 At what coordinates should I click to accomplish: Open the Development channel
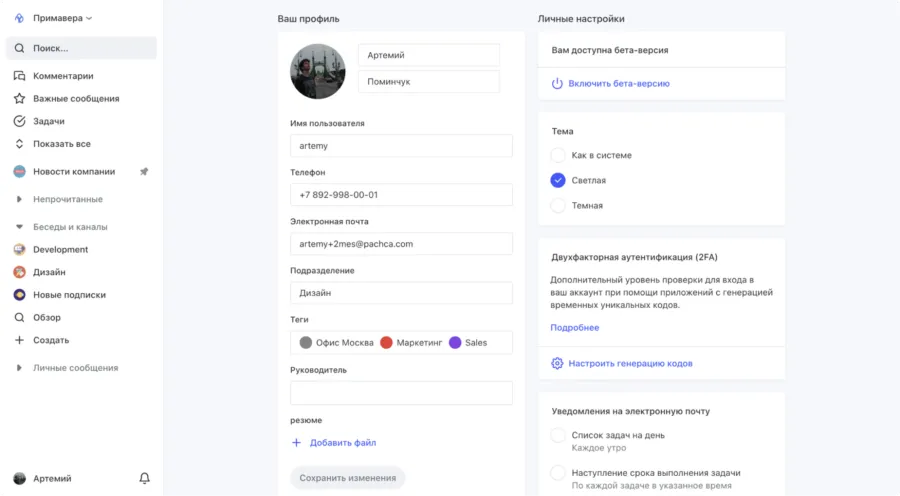tap(60, 249)
